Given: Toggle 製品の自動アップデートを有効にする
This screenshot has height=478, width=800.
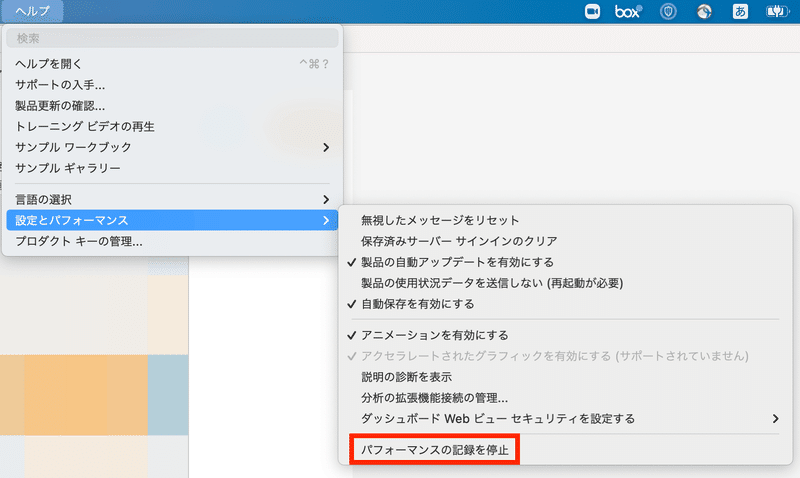Looking at the screenshot, I should [565, 262].
